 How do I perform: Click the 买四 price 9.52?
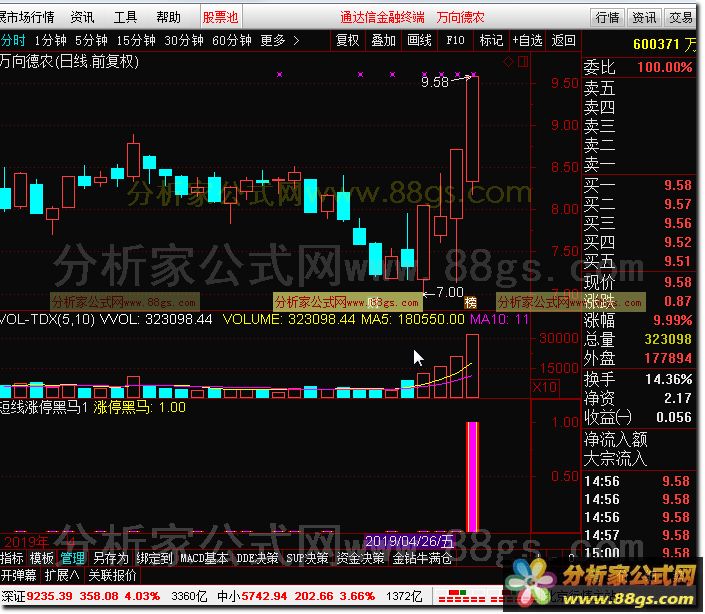coord(678,242)
